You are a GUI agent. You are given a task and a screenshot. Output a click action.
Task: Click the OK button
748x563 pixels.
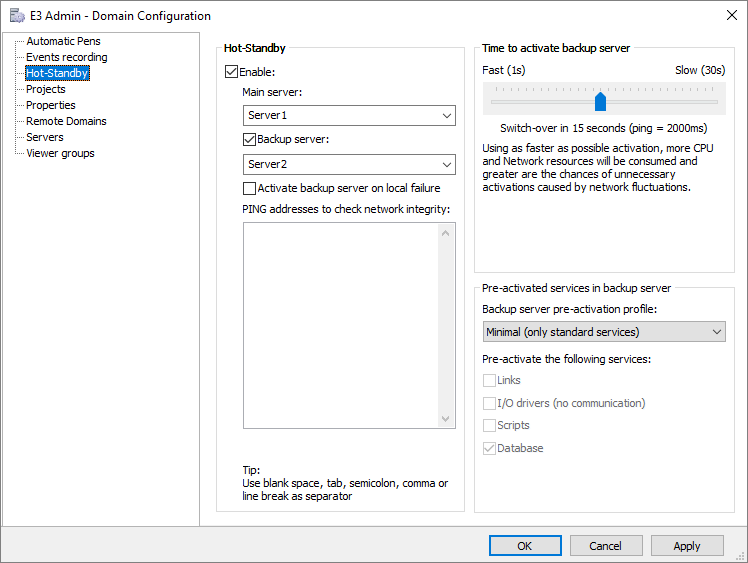point(525,546)
